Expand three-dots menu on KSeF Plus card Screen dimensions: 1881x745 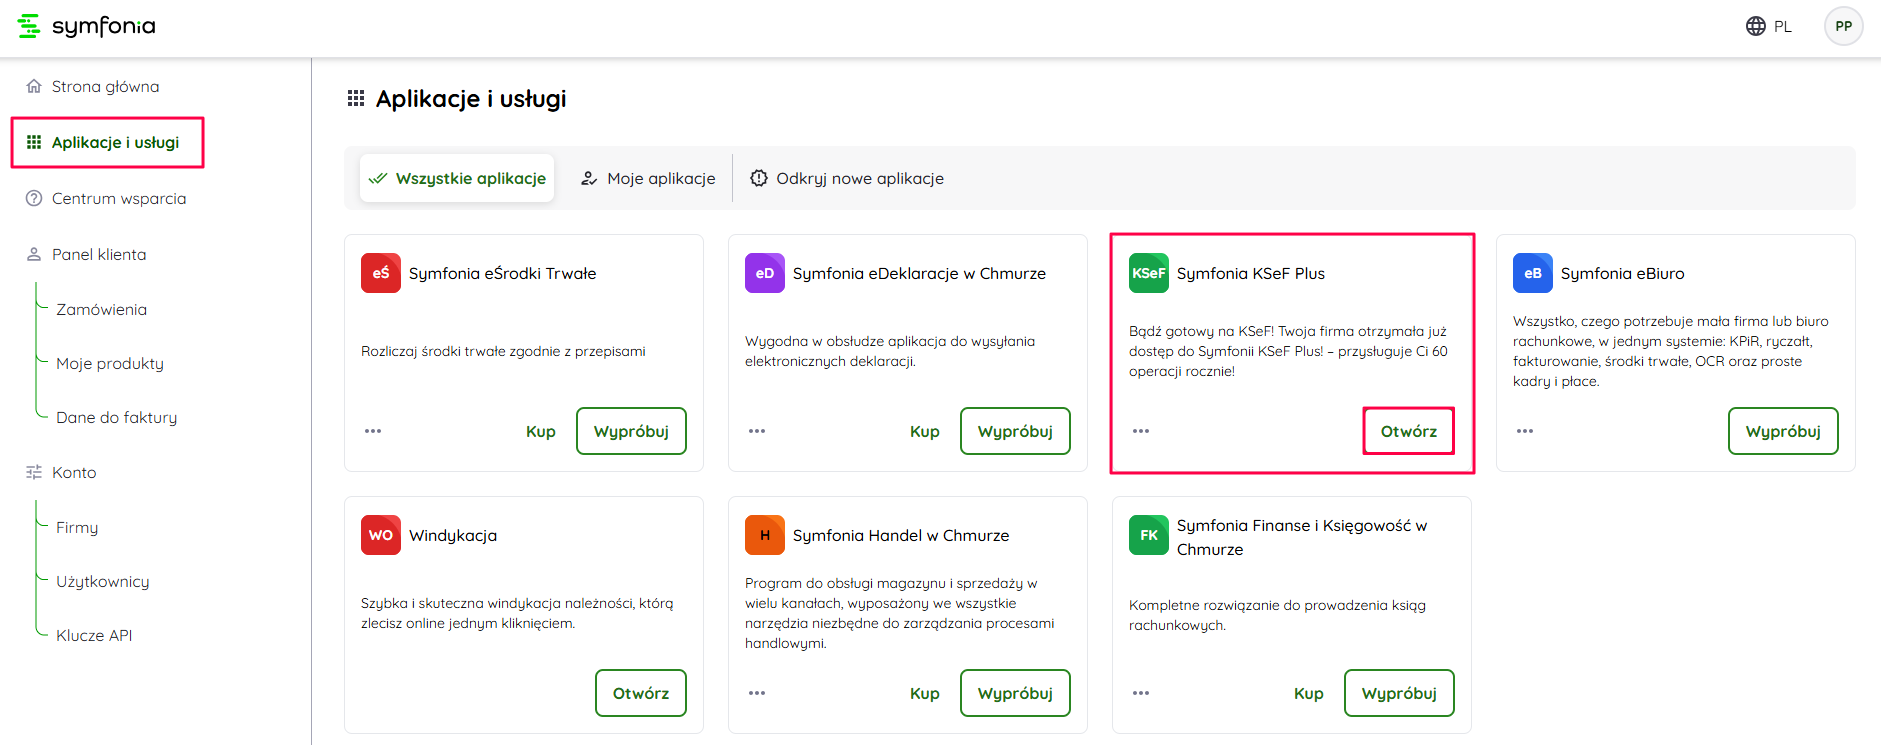click(1141, 431)
